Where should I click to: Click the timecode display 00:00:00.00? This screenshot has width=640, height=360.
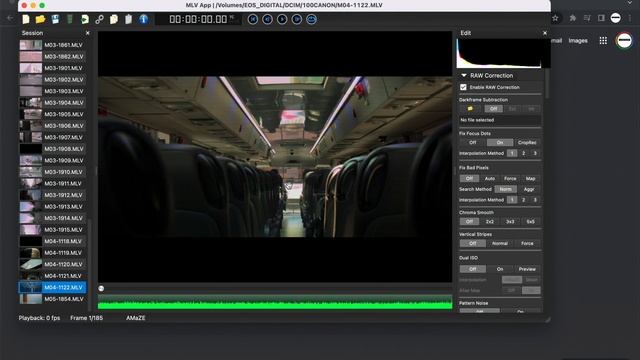tap(199, 19)
